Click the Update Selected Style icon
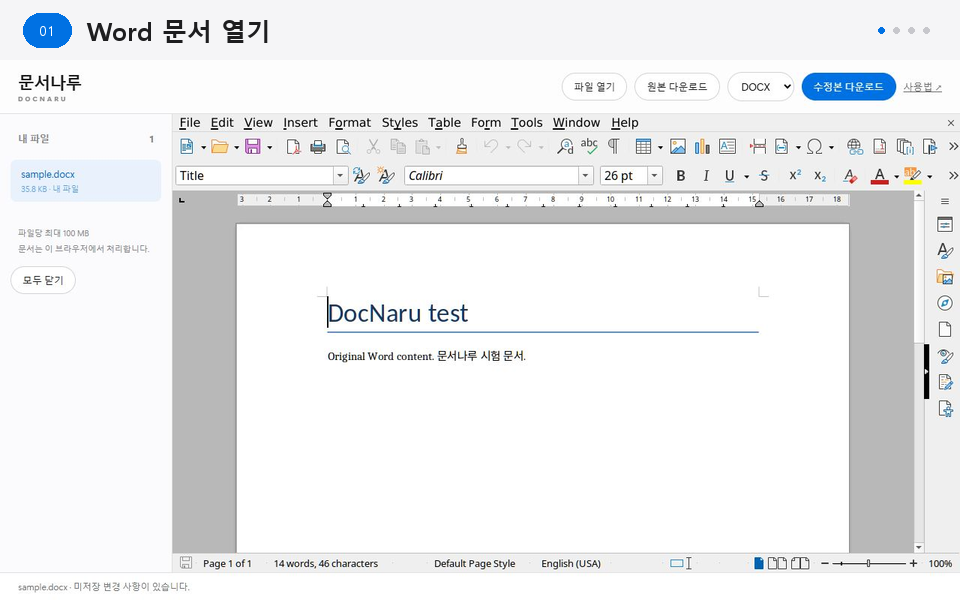 [x=361, y=176]
